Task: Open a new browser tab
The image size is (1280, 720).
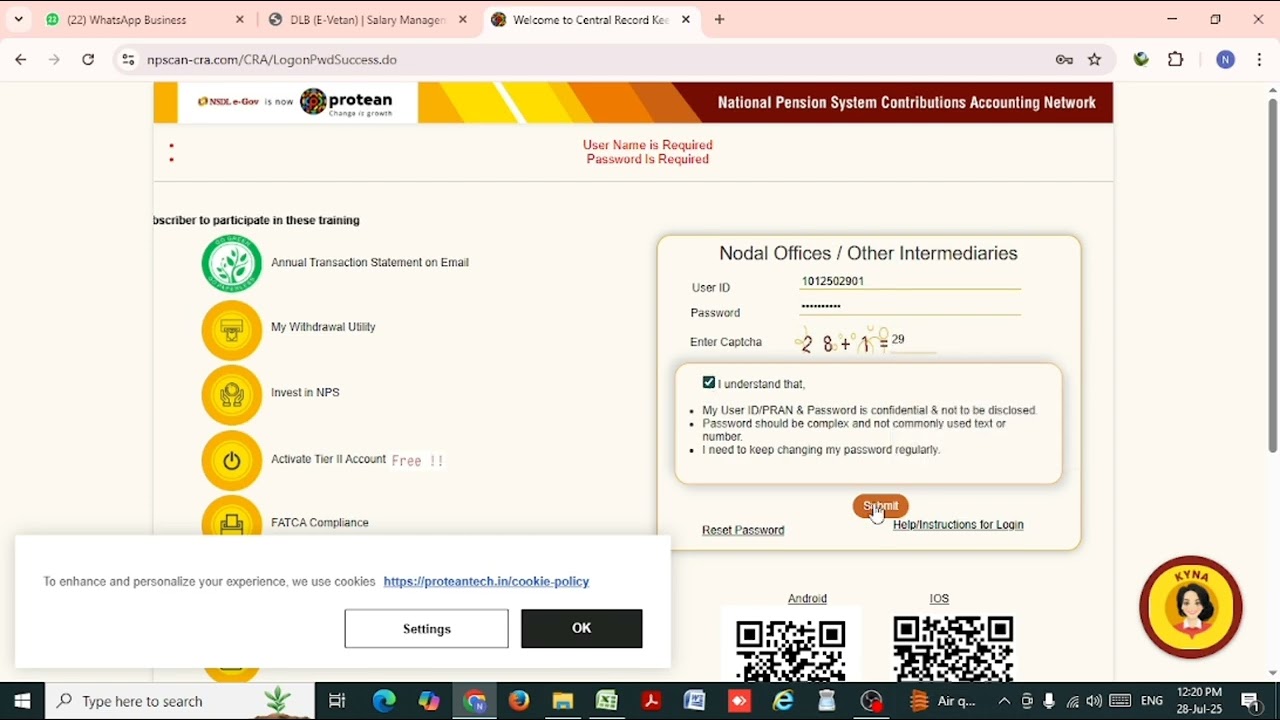Action: [x=719, y=19]
